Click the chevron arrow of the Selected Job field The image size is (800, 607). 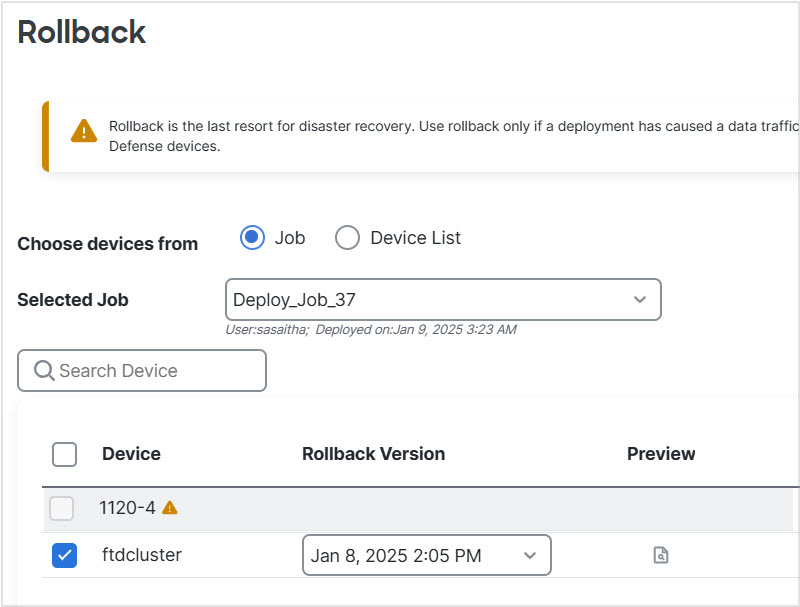[x=640, y=300]
